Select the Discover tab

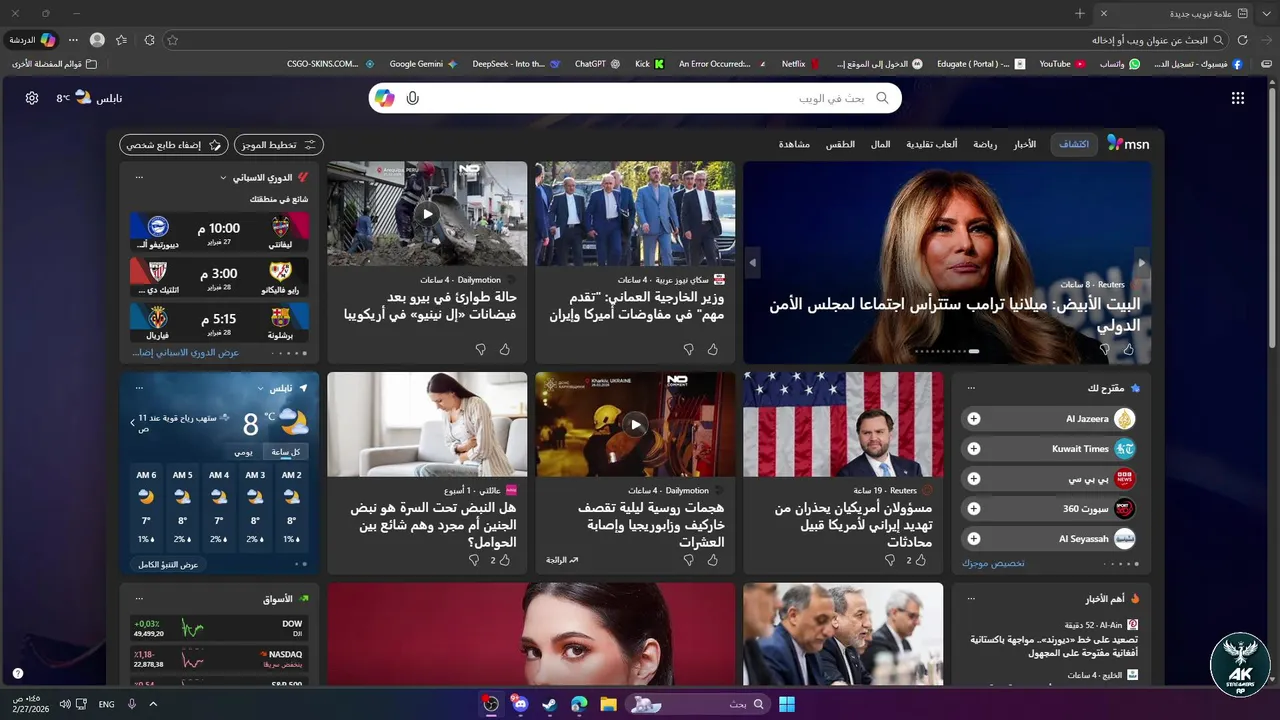tap(1074, 145)
